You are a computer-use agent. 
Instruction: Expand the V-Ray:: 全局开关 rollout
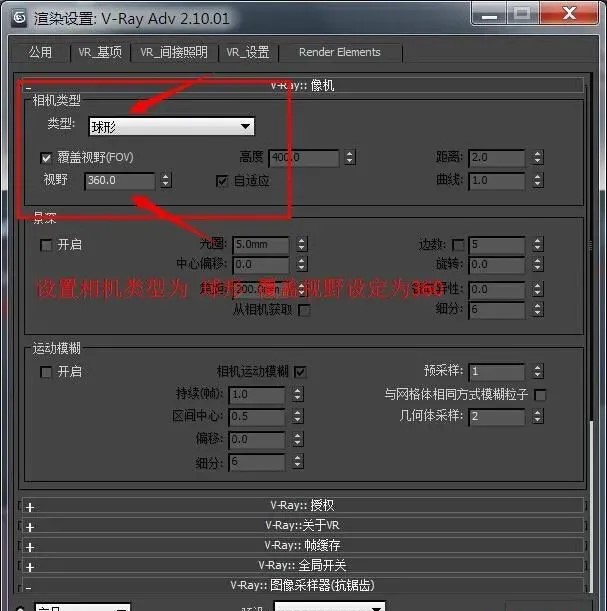[303, 565]
